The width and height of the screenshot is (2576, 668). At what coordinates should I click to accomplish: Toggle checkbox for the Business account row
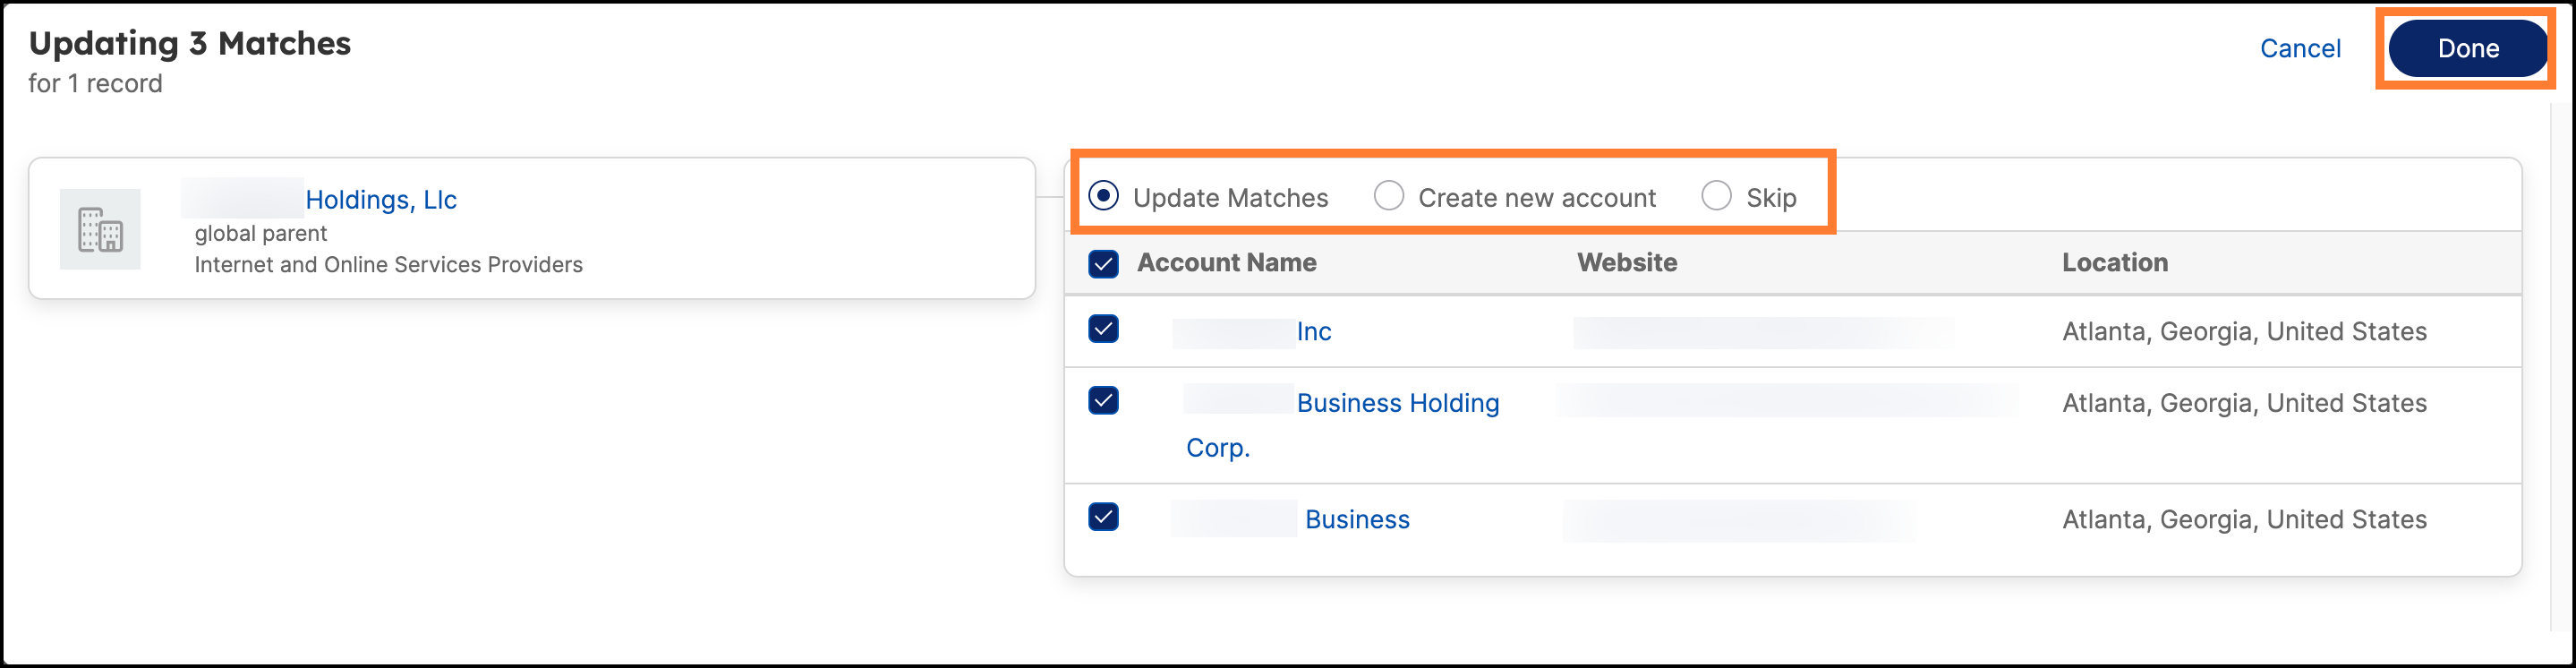(x=1104, y=517)
